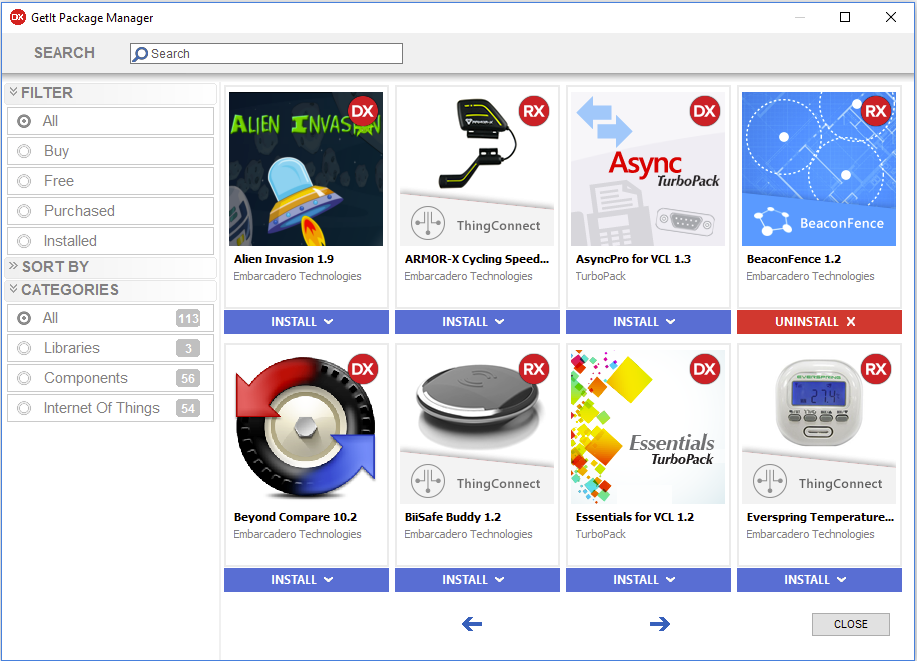Click the CLOSE button
917x661 pixels.
coord(851,624)
